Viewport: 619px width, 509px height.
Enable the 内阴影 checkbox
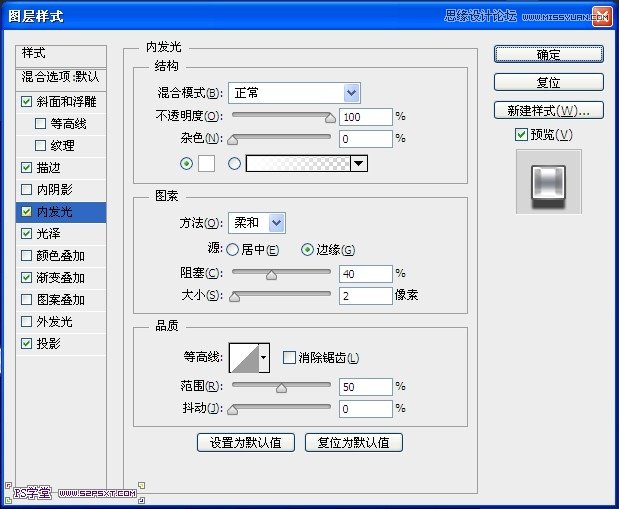pos(26,190)
